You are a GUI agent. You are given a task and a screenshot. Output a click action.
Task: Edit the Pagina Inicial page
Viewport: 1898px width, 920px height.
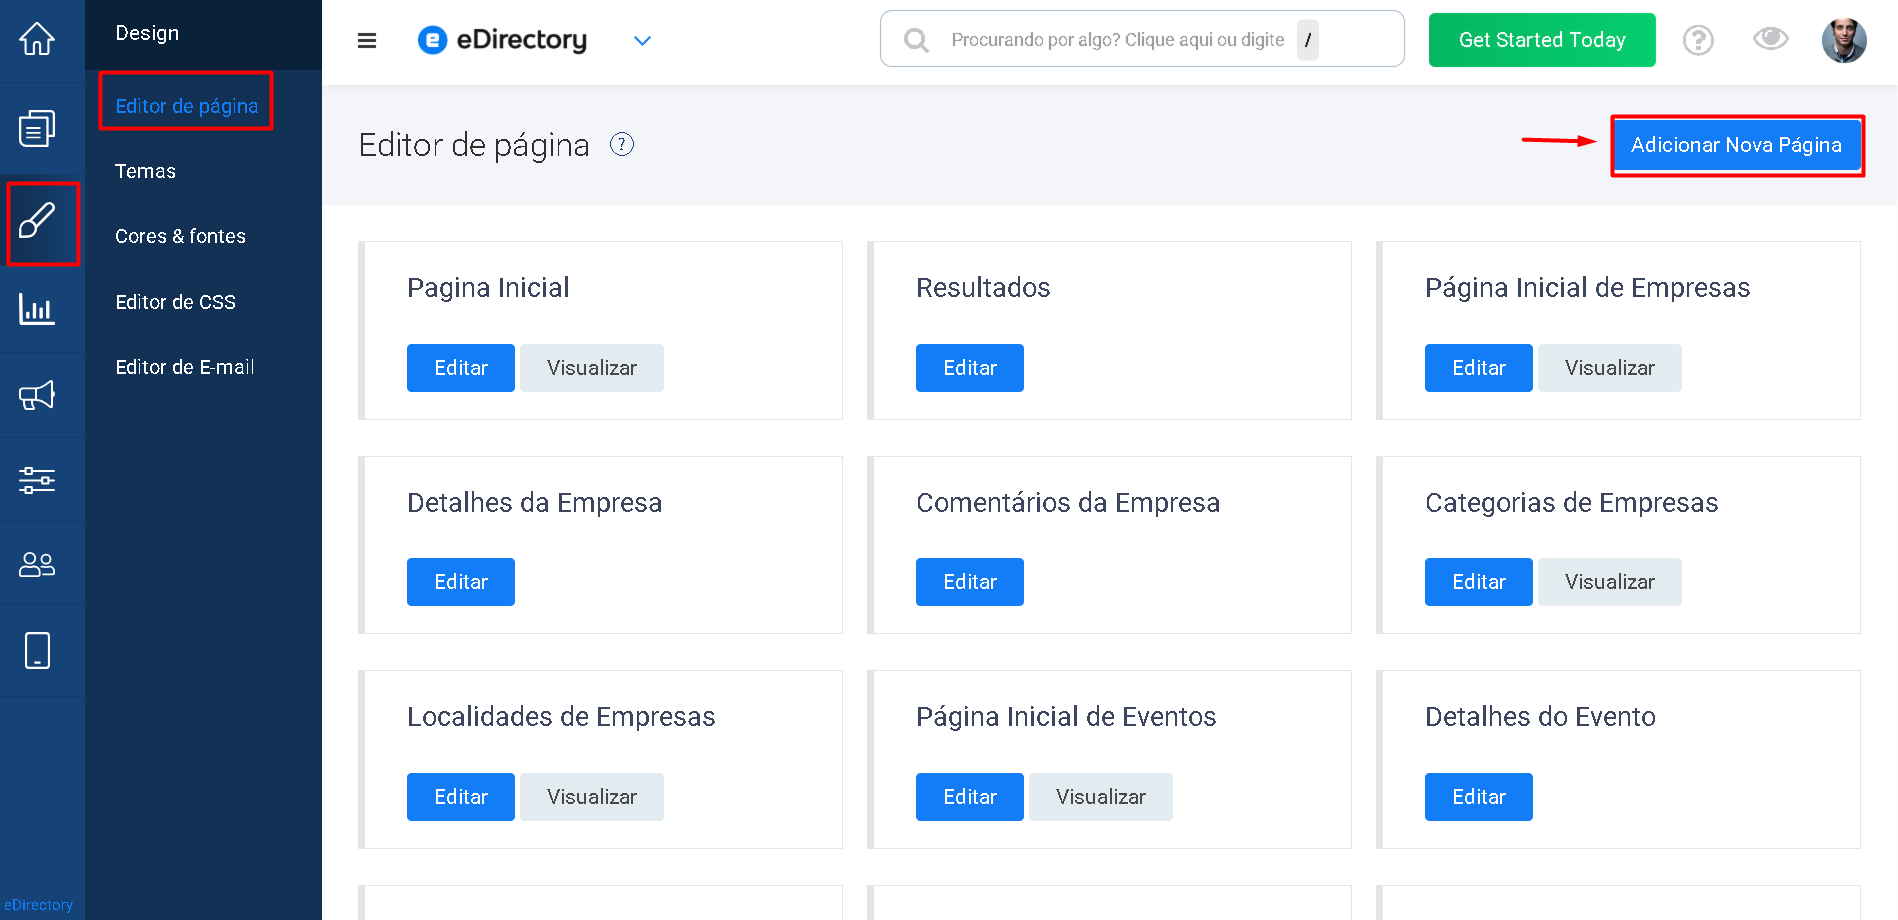[461, 368]
